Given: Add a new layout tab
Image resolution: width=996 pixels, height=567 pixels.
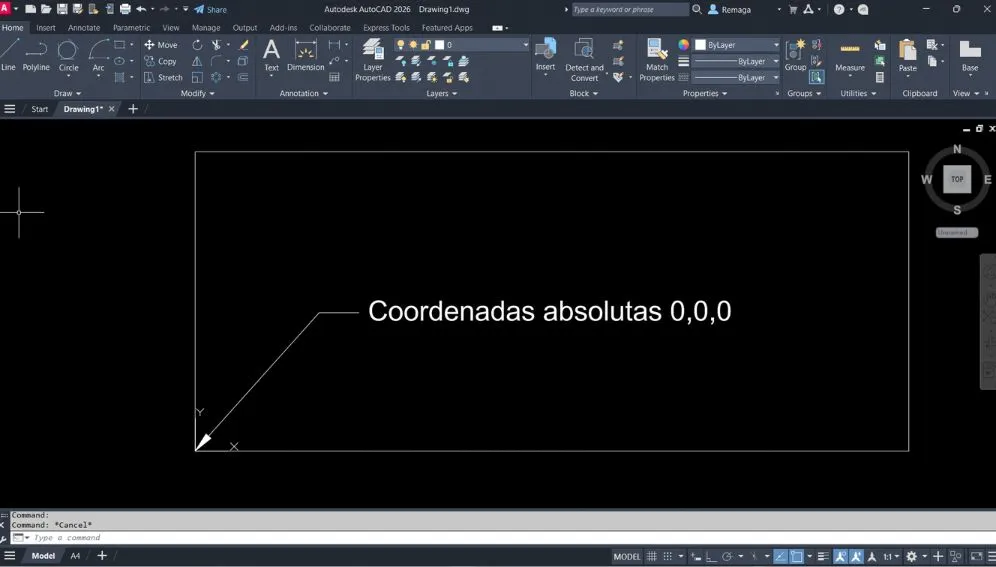Looking at the screenshot, I should [102, 556].
